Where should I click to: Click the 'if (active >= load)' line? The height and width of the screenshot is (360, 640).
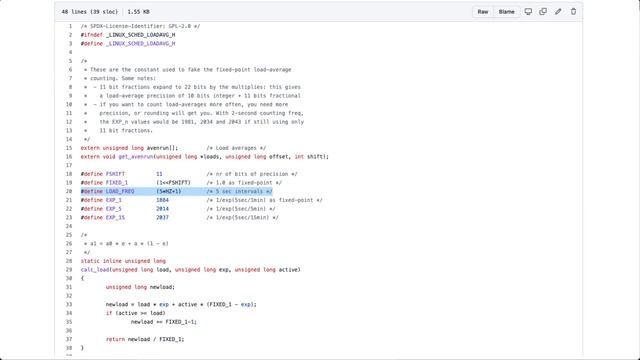(136, 313)
